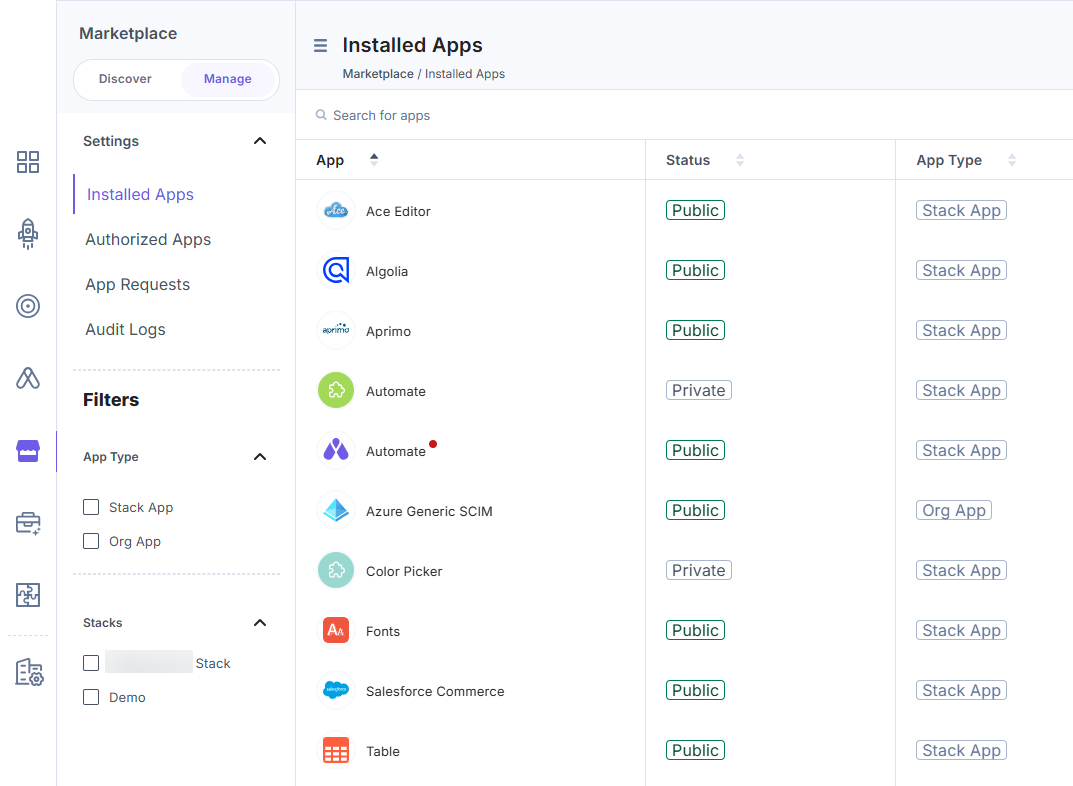Click the puzzle piece icon in sidebar

pyautogui.click(x=28, y=595)
